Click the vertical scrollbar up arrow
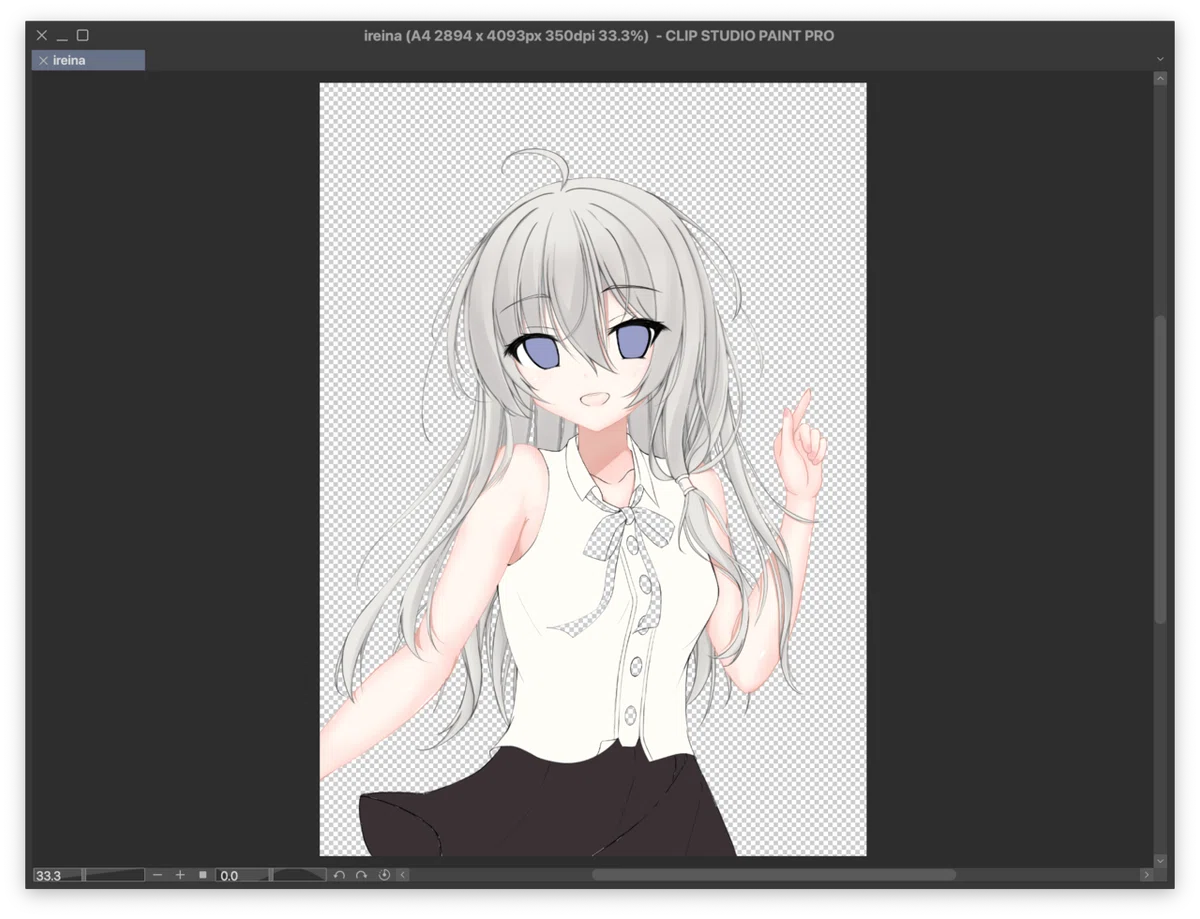Screen dimensions: 1200x919 click(x=1160, y=78)
